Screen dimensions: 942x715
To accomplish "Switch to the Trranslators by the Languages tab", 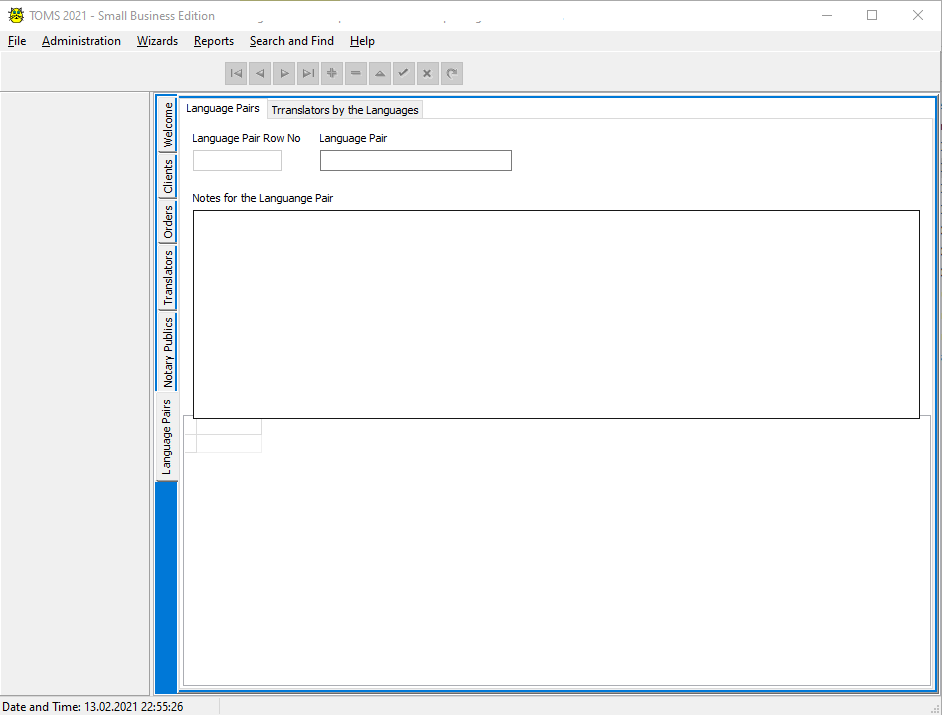I will [x=344, y=109].
